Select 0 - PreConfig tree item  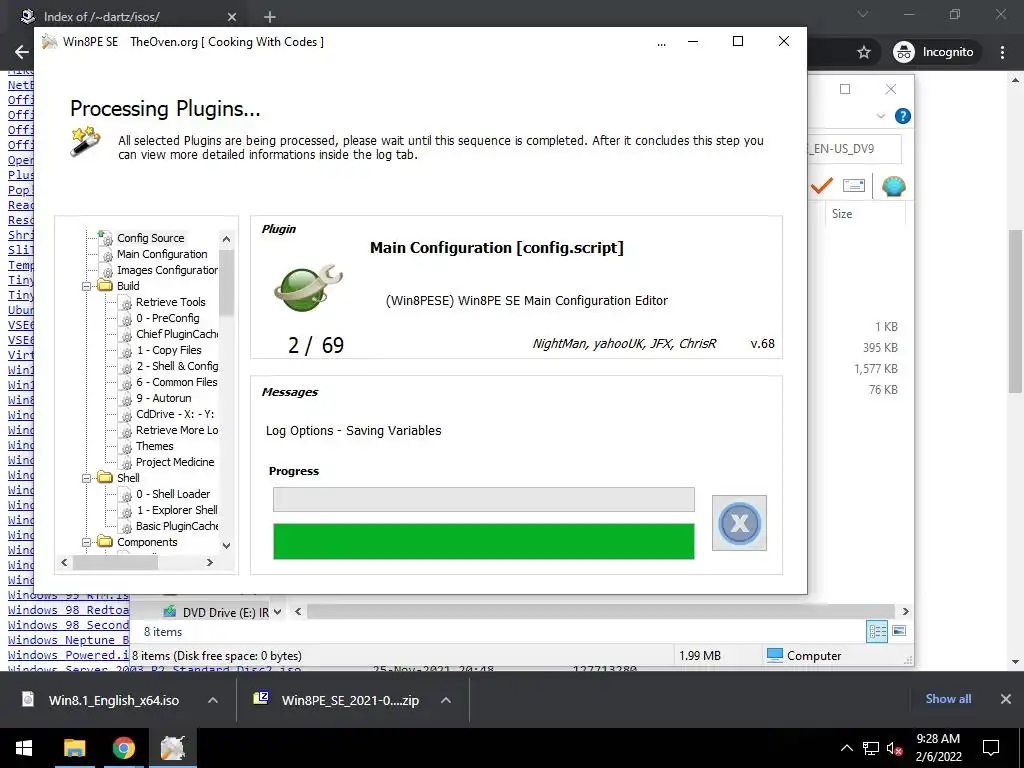tap(167, 318)
